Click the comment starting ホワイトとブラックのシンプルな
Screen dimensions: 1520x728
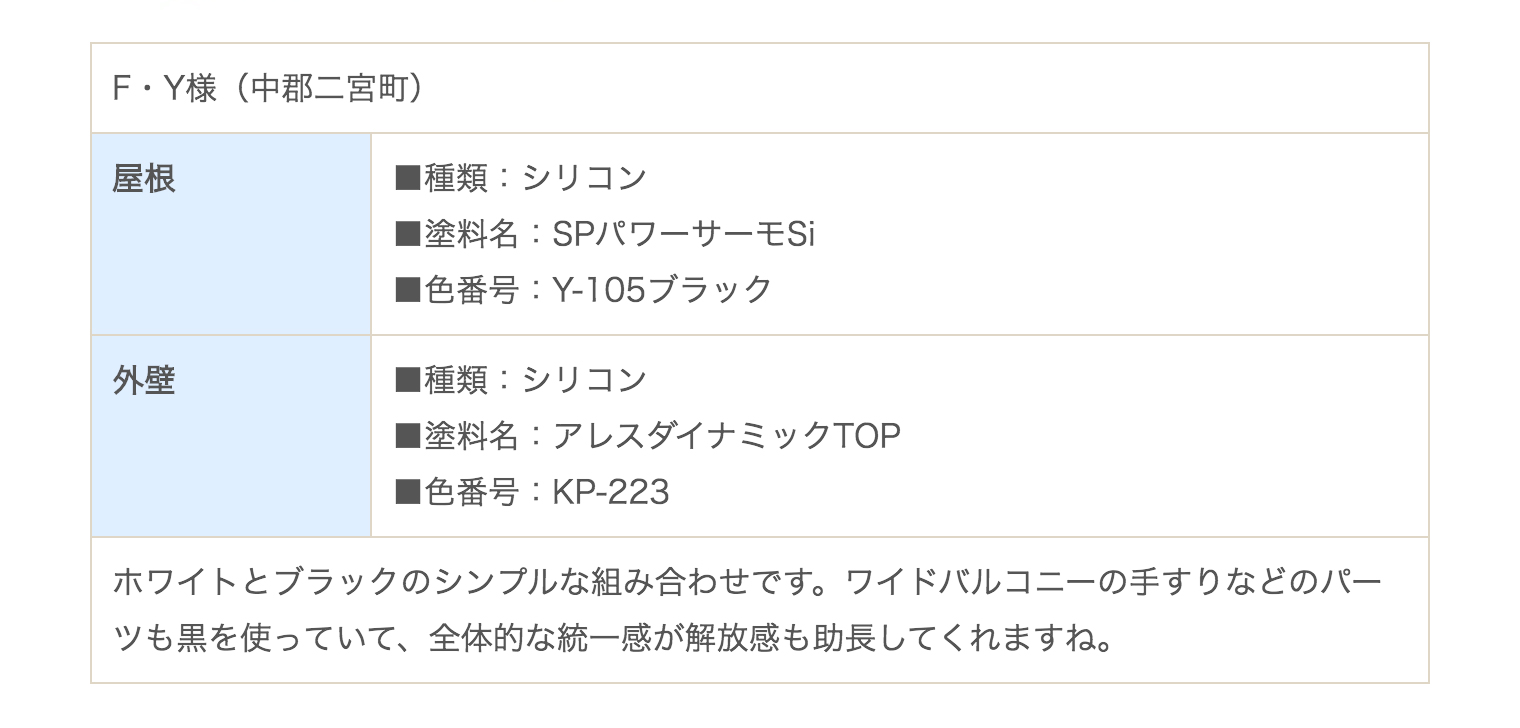[x=748, y=609]
